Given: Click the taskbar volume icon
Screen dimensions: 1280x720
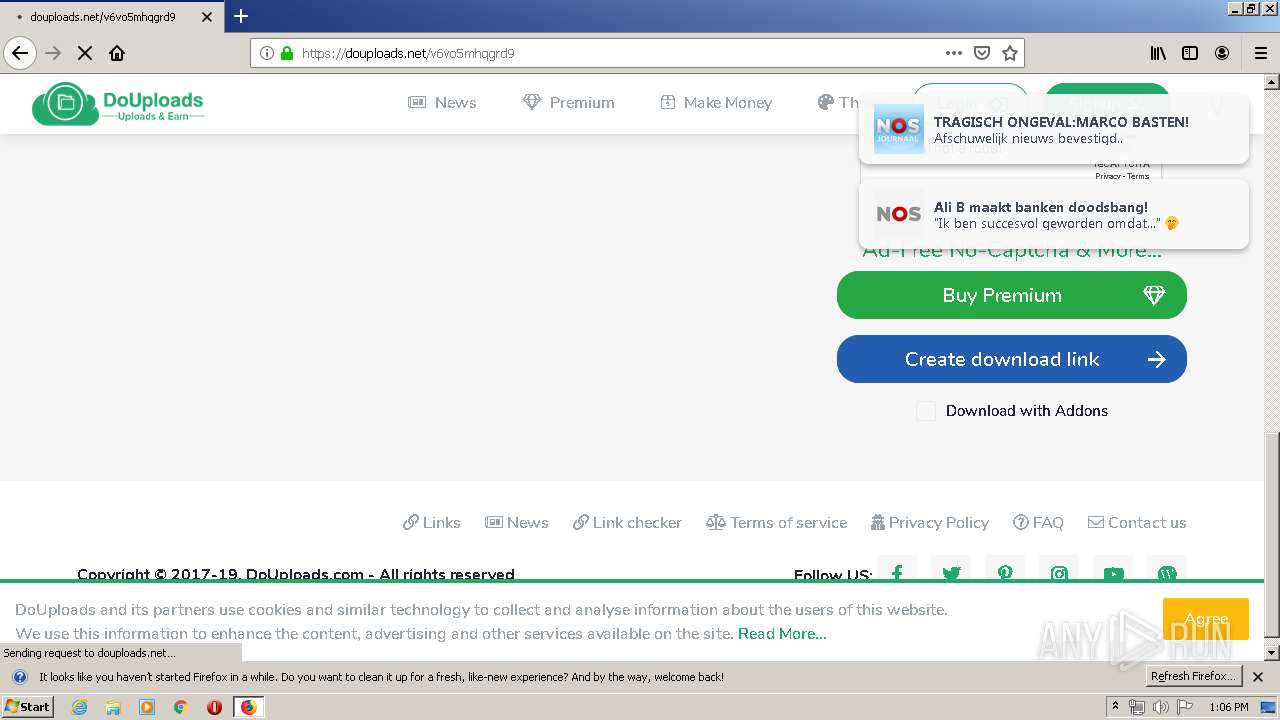Looking at the screenshot, I should (x=1160, y=707).
